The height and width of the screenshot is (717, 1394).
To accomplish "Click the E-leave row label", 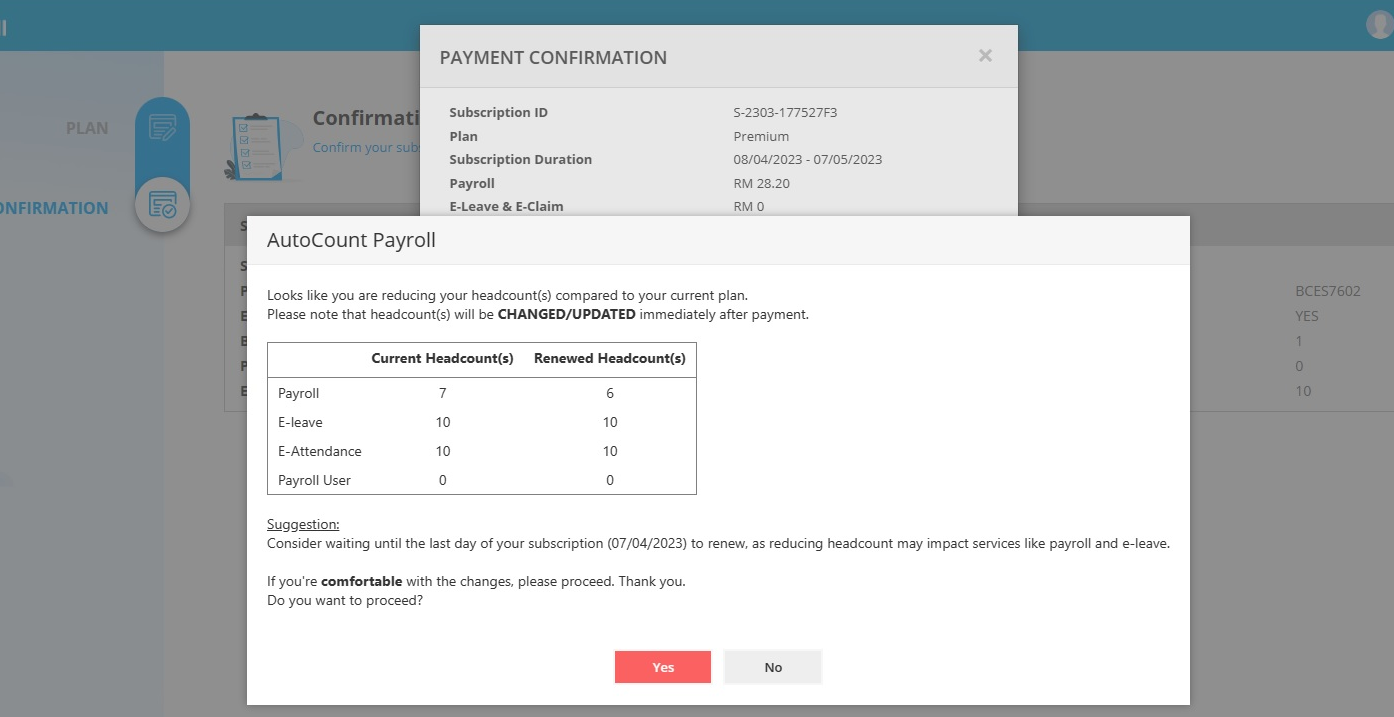I will pos(300,422).
